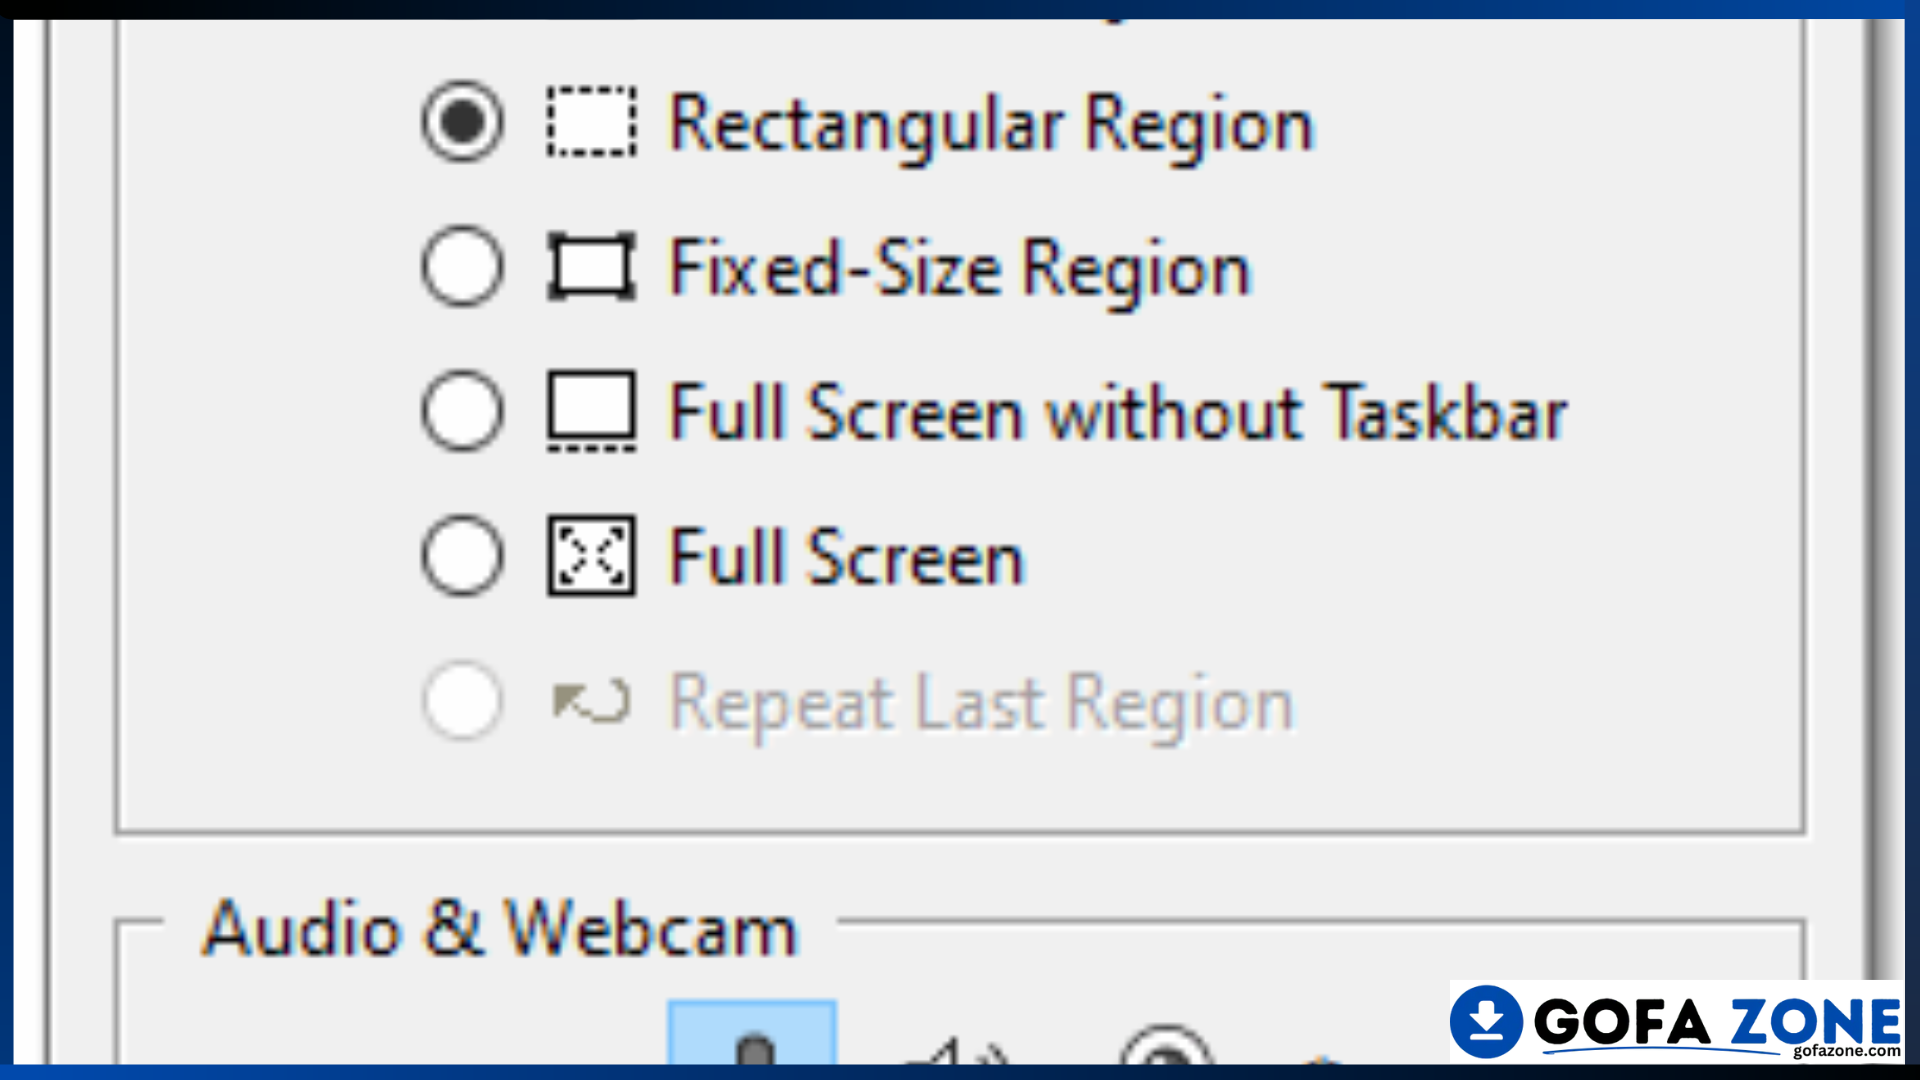Click the Rectangular Region text label
This screenshot has width=1920, height=1080.
click(x=991, y=126)
